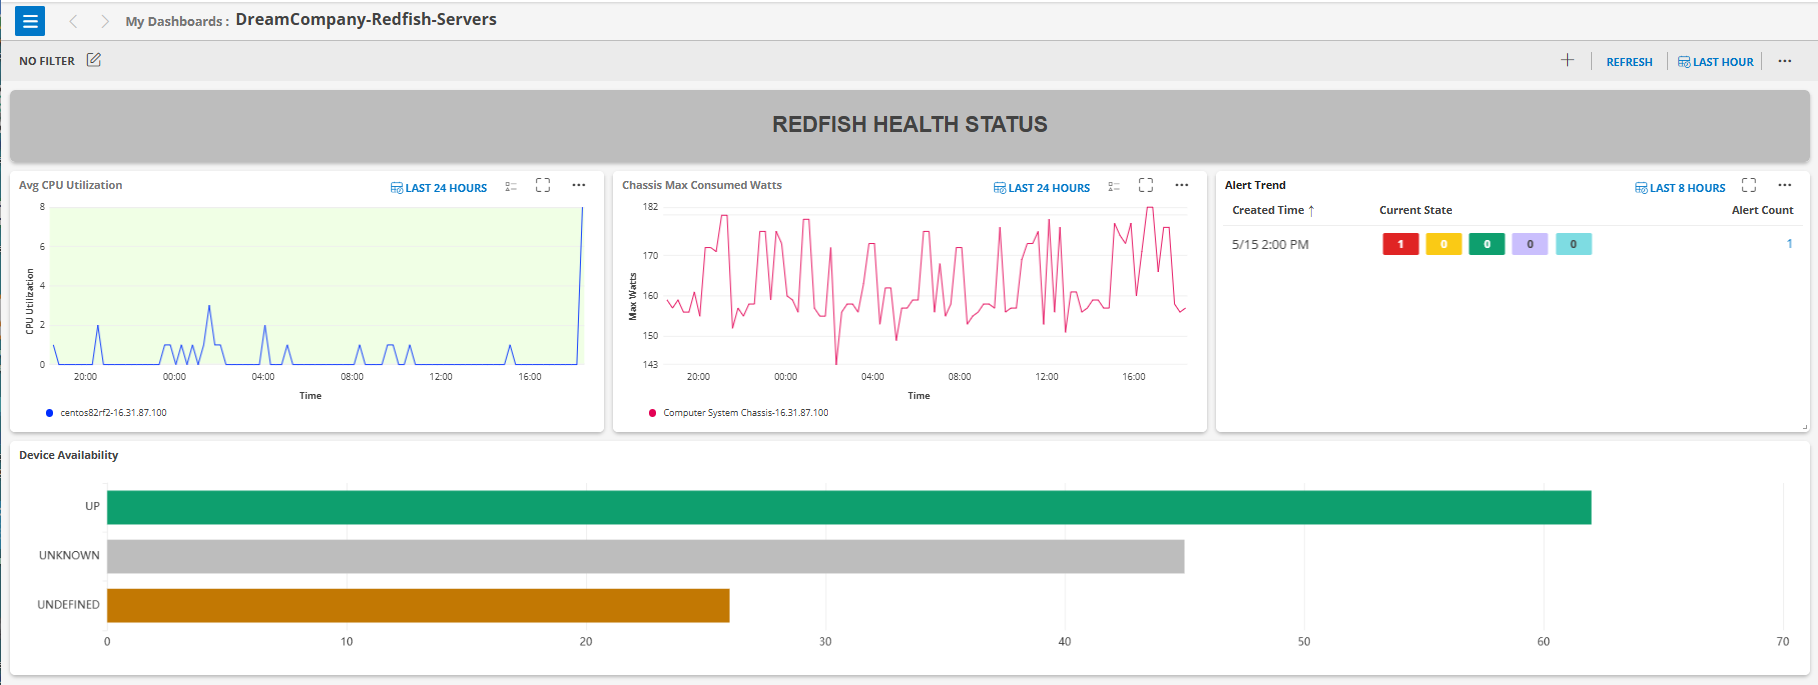Go forward with the right arrow
Image resolution: width=1818 pixels, height=685 pixels.
[104, 21]
